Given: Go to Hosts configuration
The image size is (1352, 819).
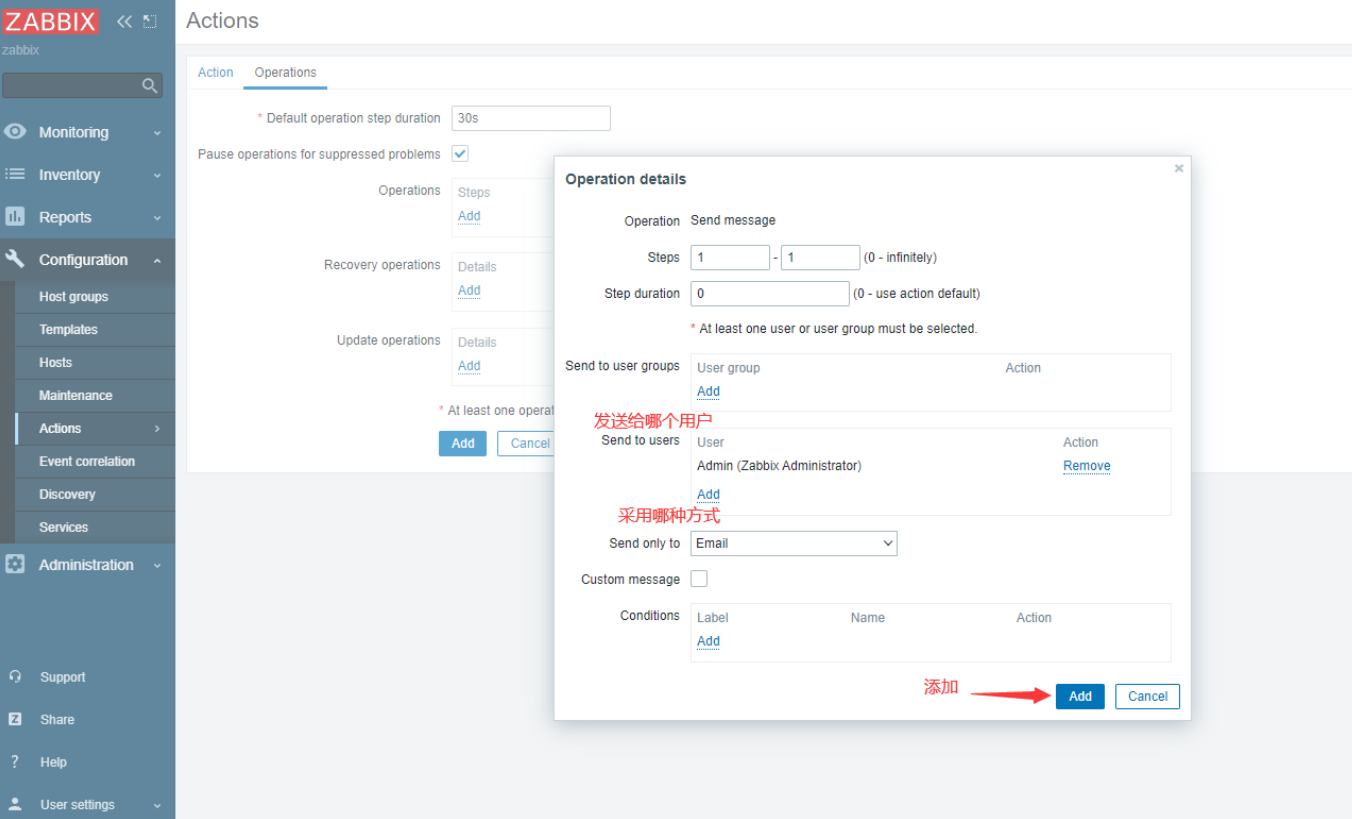Looking at the screenshot, I should tap(55, 362).
